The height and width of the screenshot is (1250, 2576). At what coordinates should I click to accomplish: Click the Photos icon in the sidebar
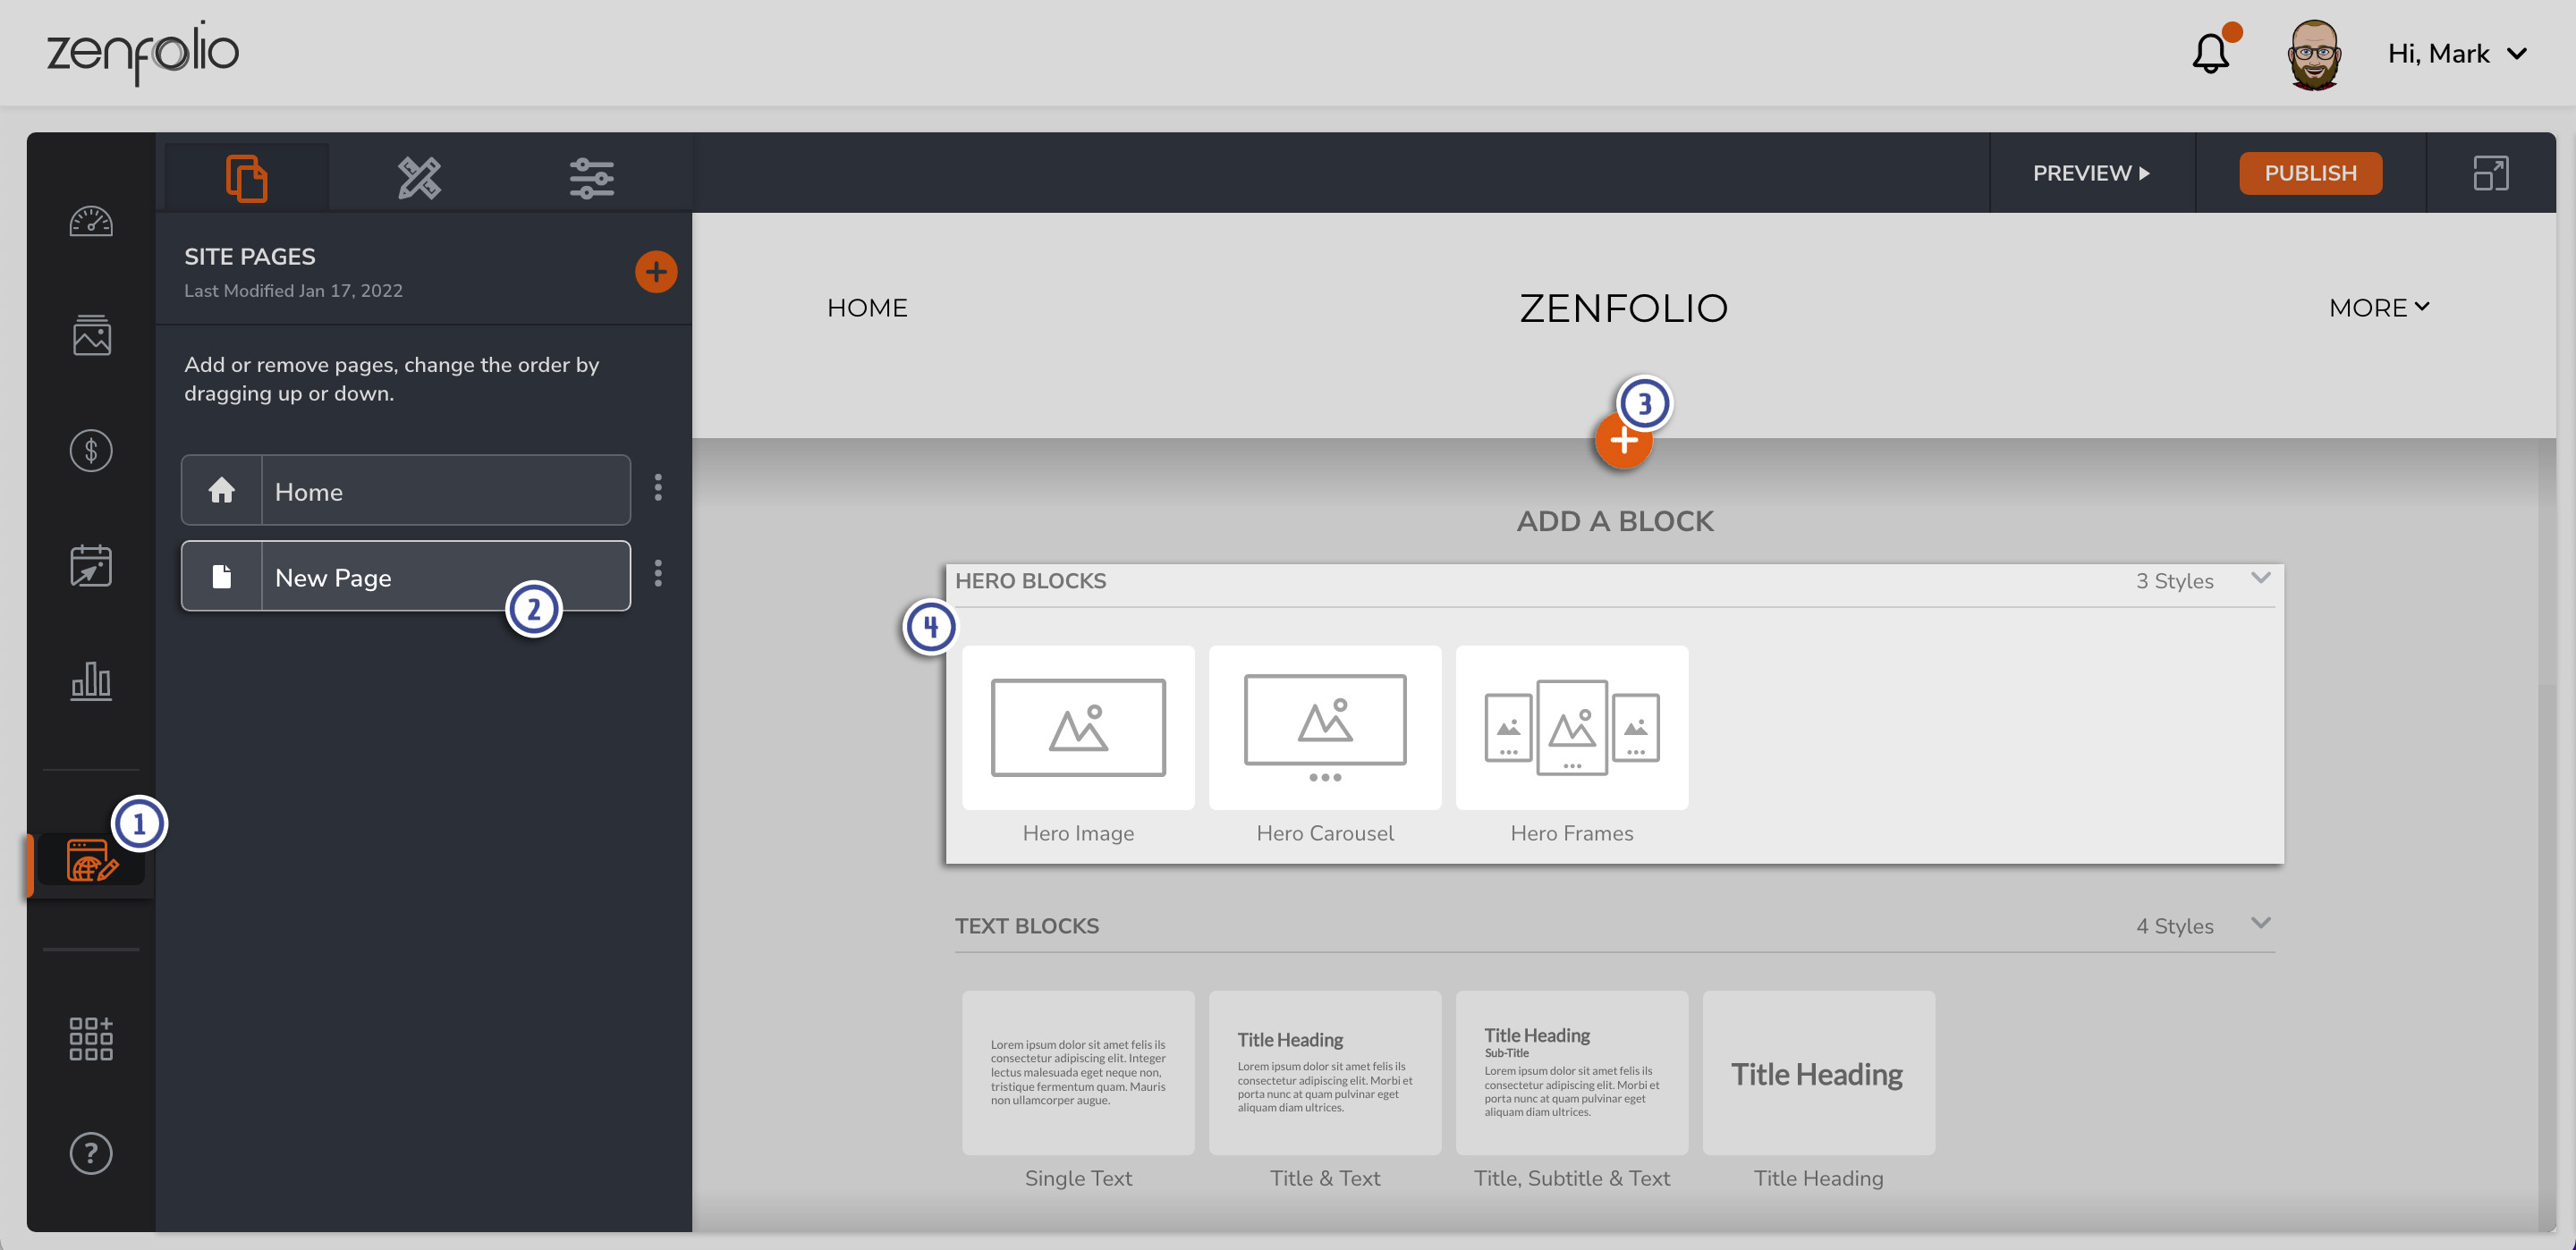pyautogui.click(x=91, y=336)
